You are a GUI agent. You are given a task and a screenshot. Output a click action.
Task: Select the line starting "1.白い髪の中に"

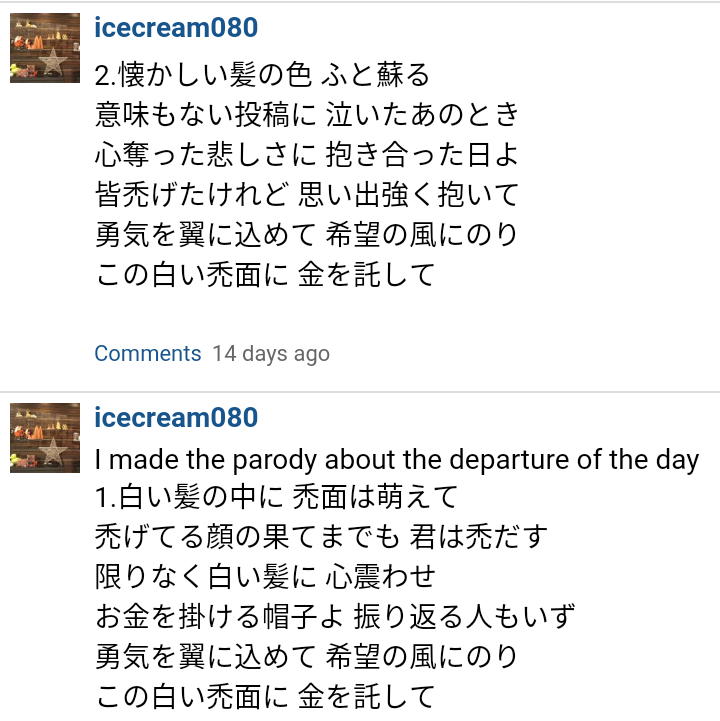(276, 497)
